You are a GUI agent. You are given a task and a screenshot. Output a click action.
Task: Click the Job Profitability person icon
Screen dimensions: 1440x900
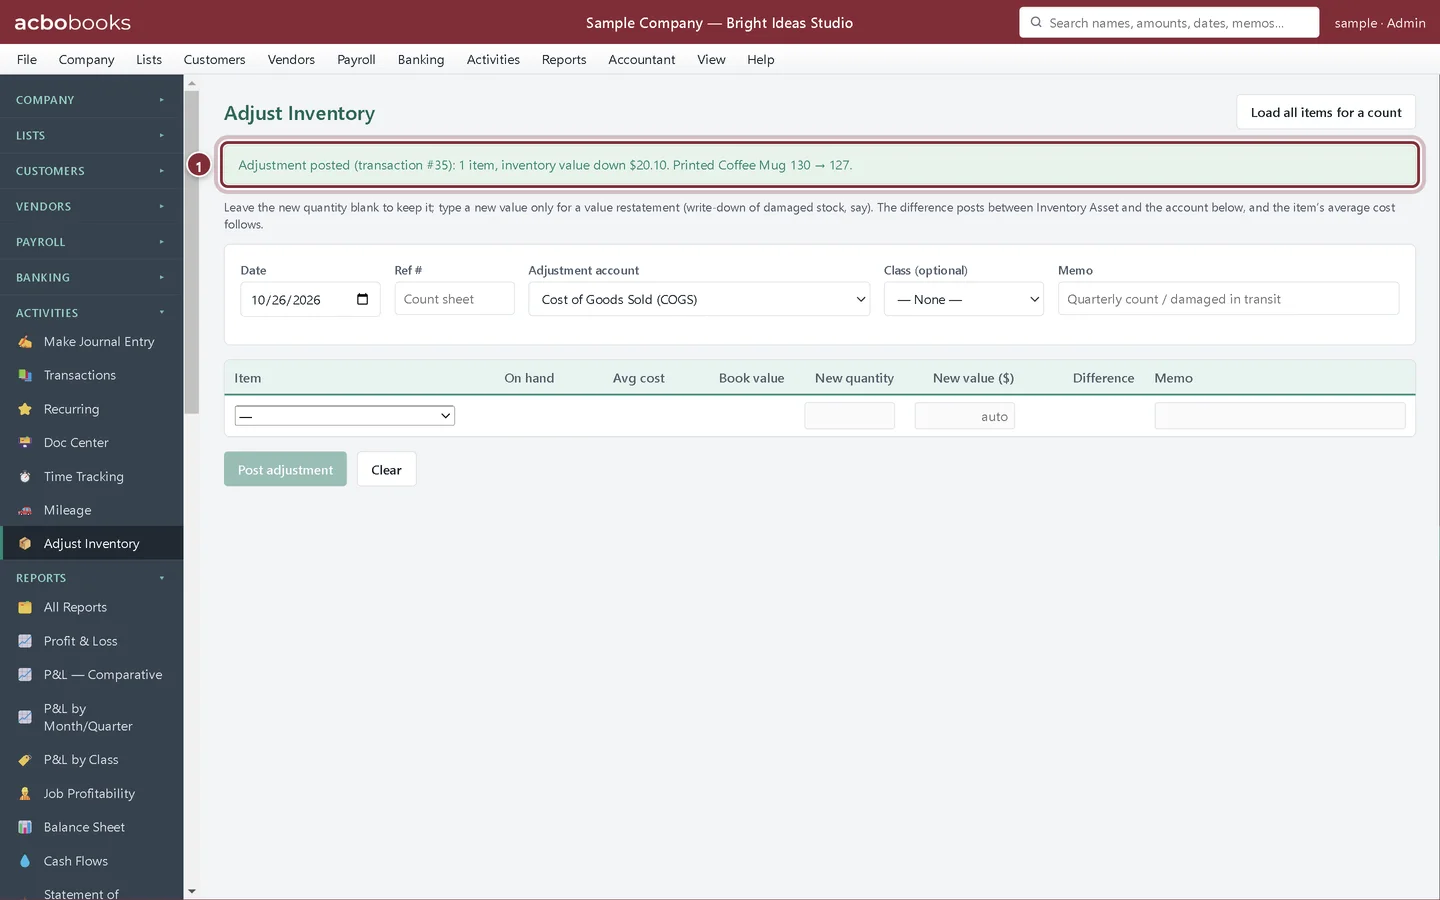pyautogui.click(x=25, y=794)
